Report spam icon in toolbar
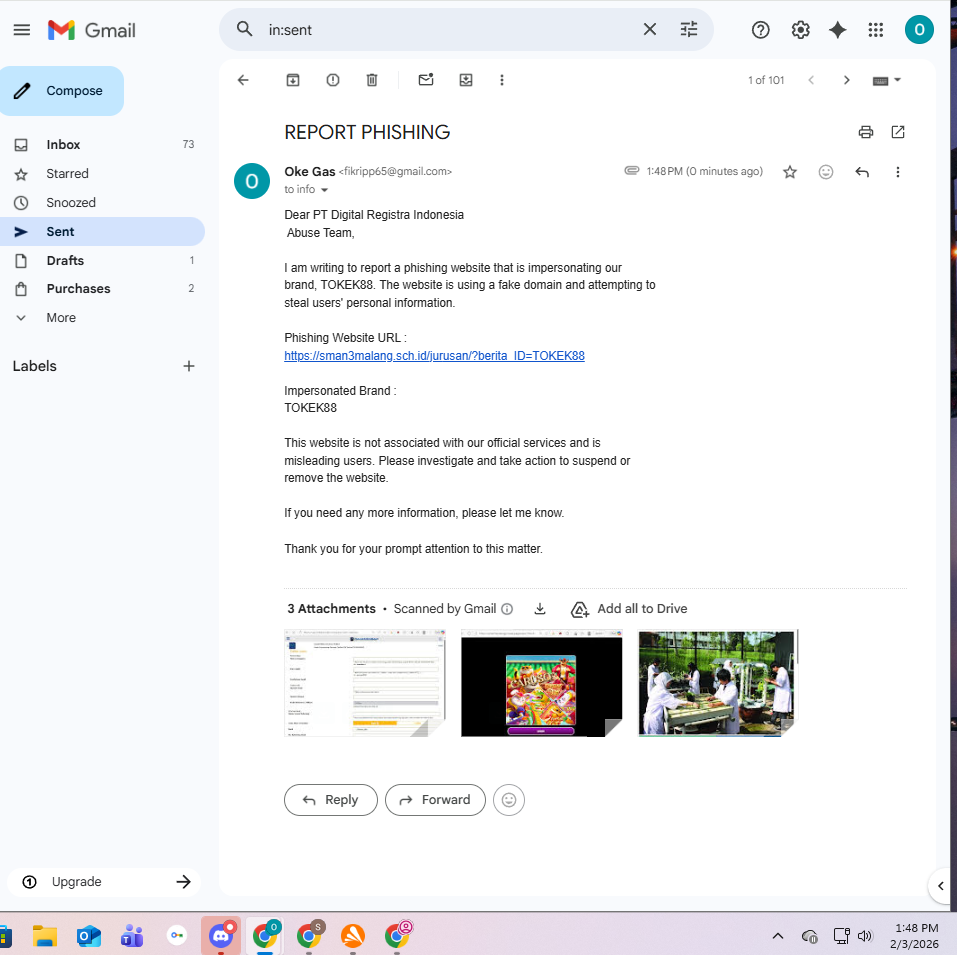 [333, 80]
